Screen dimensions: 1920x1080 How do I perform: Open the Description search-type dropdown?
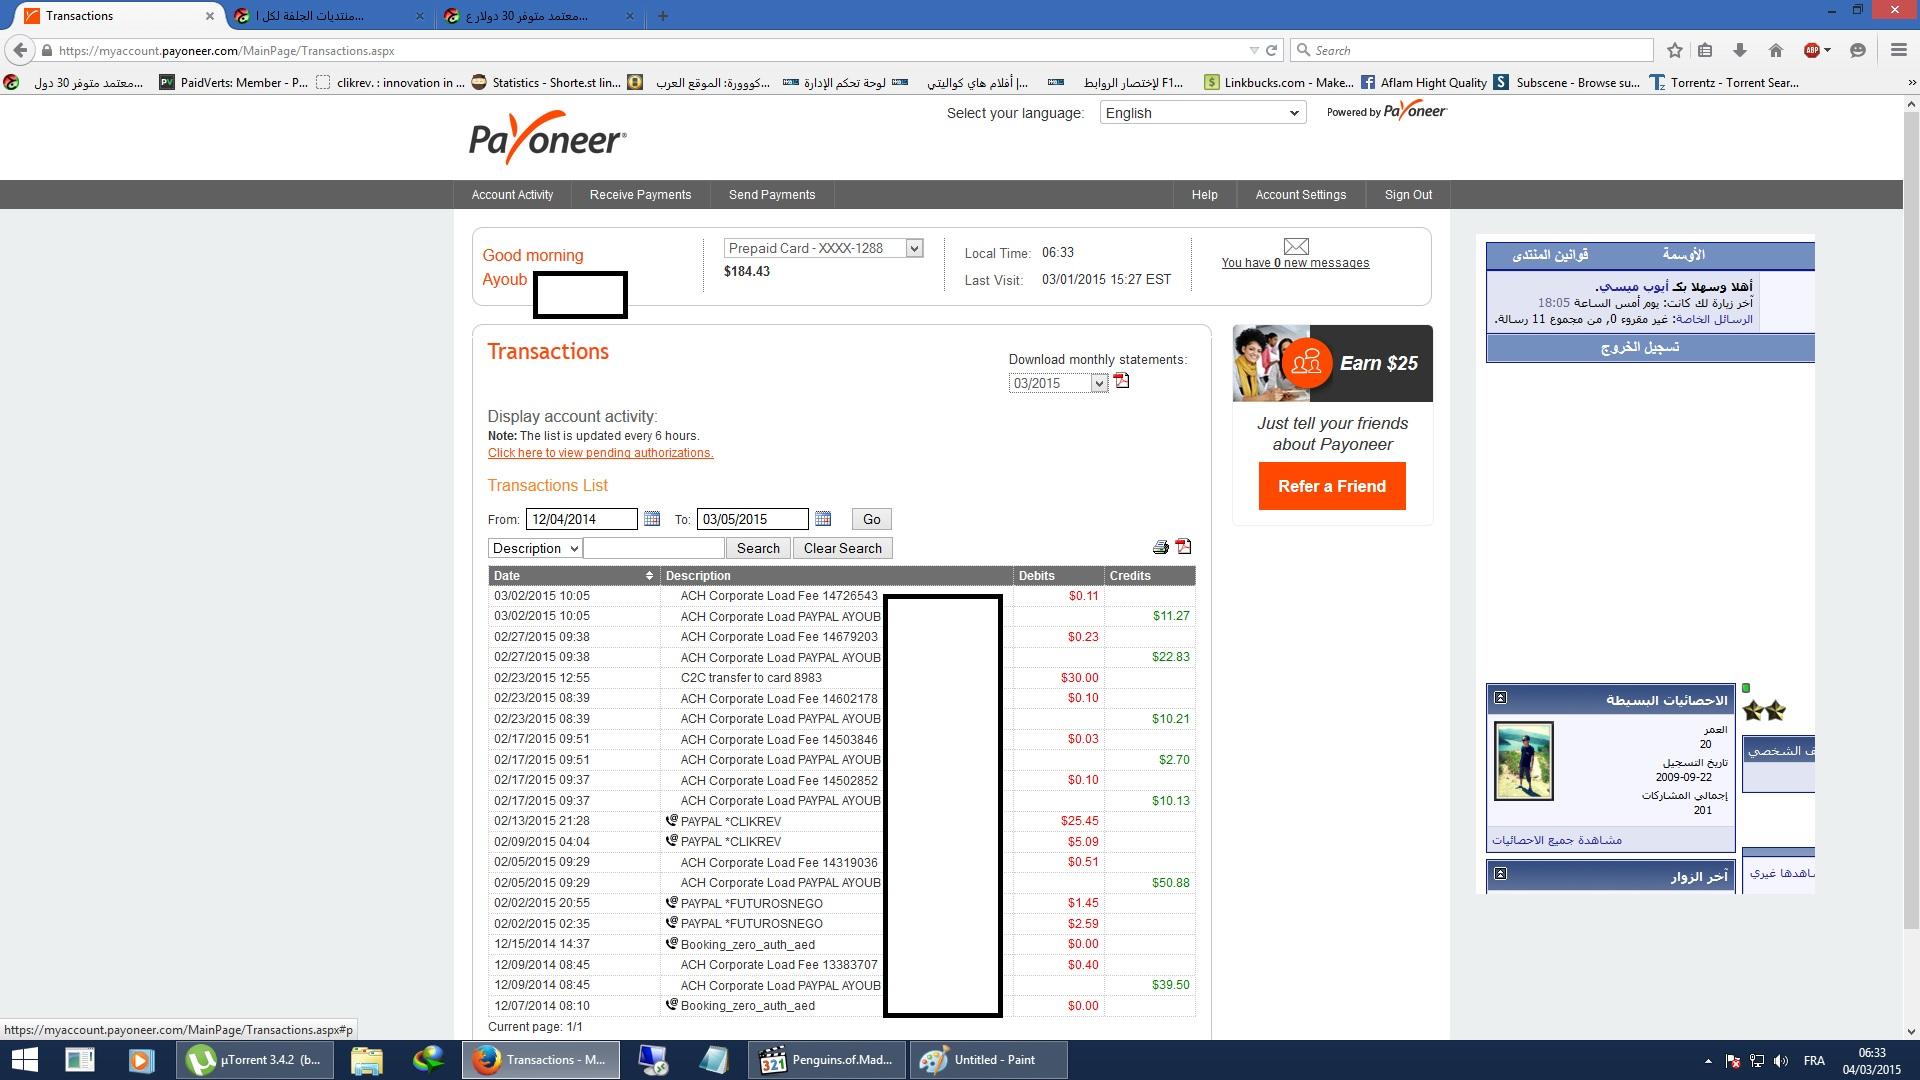pos(535,548)
